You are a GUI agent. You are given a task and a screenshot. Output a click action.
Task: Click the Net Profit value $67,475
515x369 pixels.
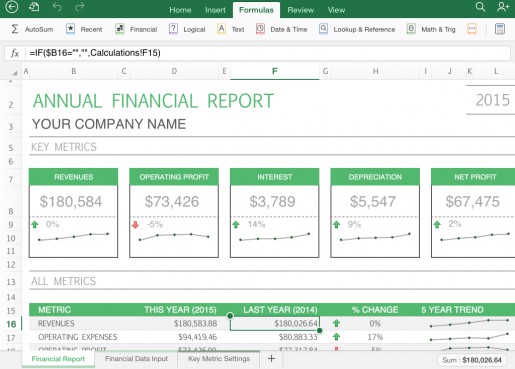(473, 201)
